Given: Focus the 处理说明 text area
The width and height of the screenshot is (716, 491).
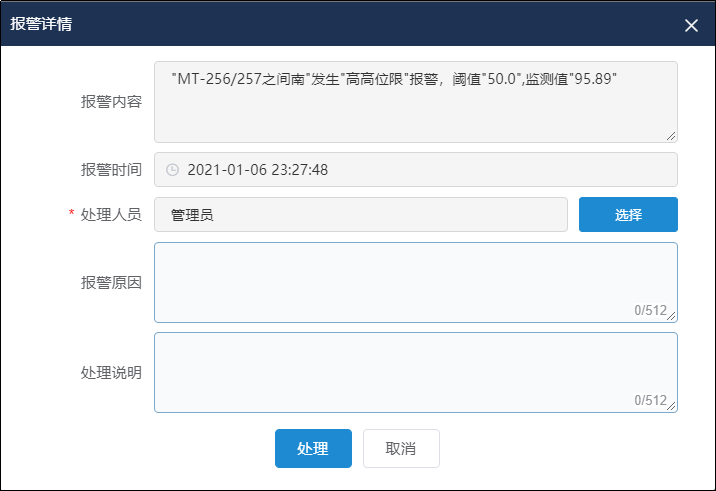Looking at the screenshot, I should tap(416, 372).
